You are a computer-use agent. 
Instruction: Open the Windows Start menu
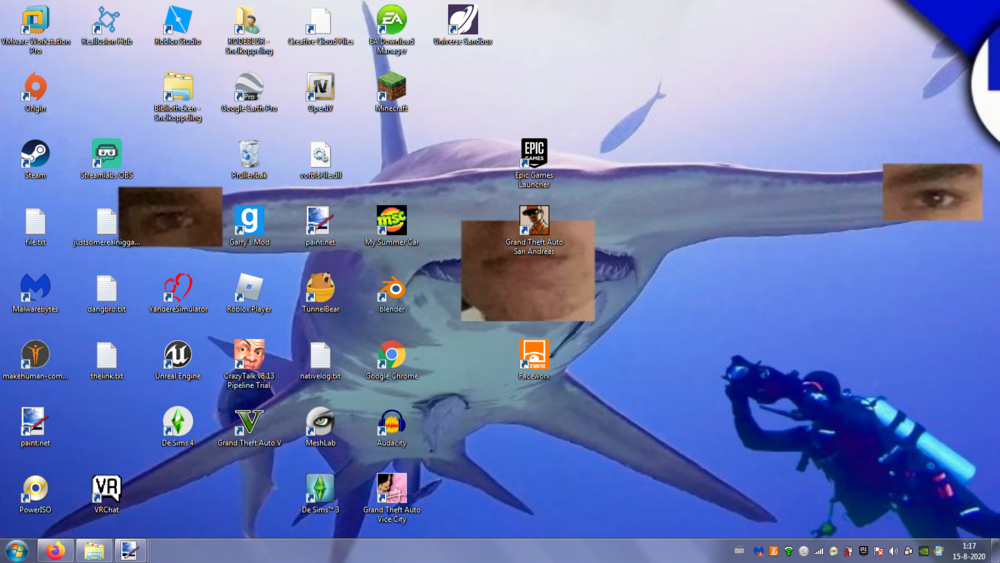point(17,550)
